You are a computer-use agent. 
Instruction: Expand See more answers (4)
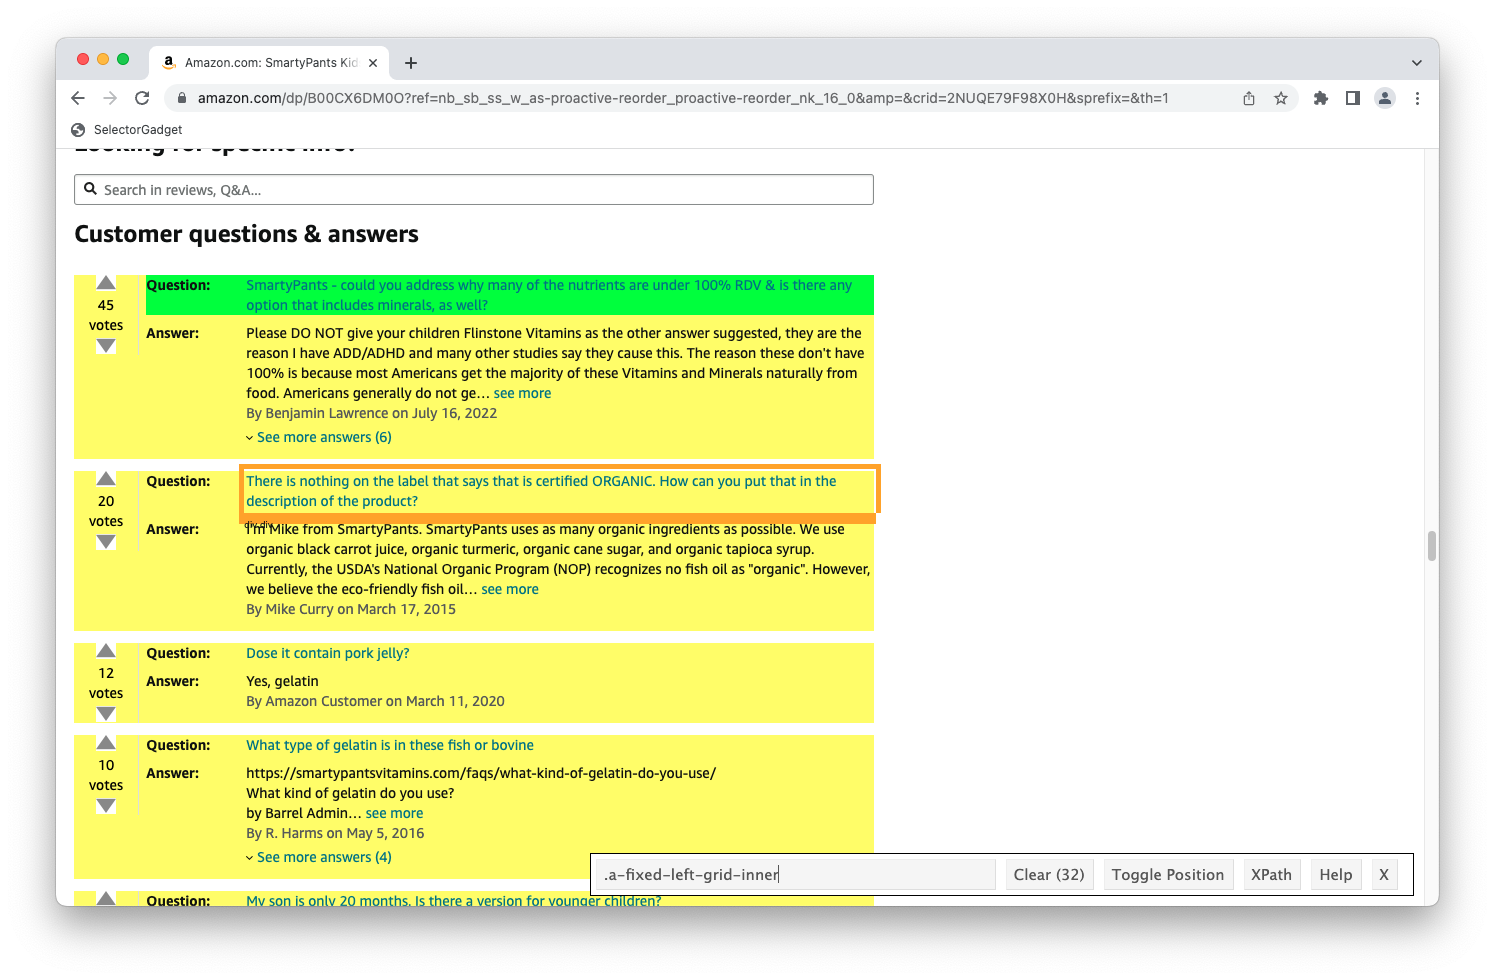coord(323,857)
